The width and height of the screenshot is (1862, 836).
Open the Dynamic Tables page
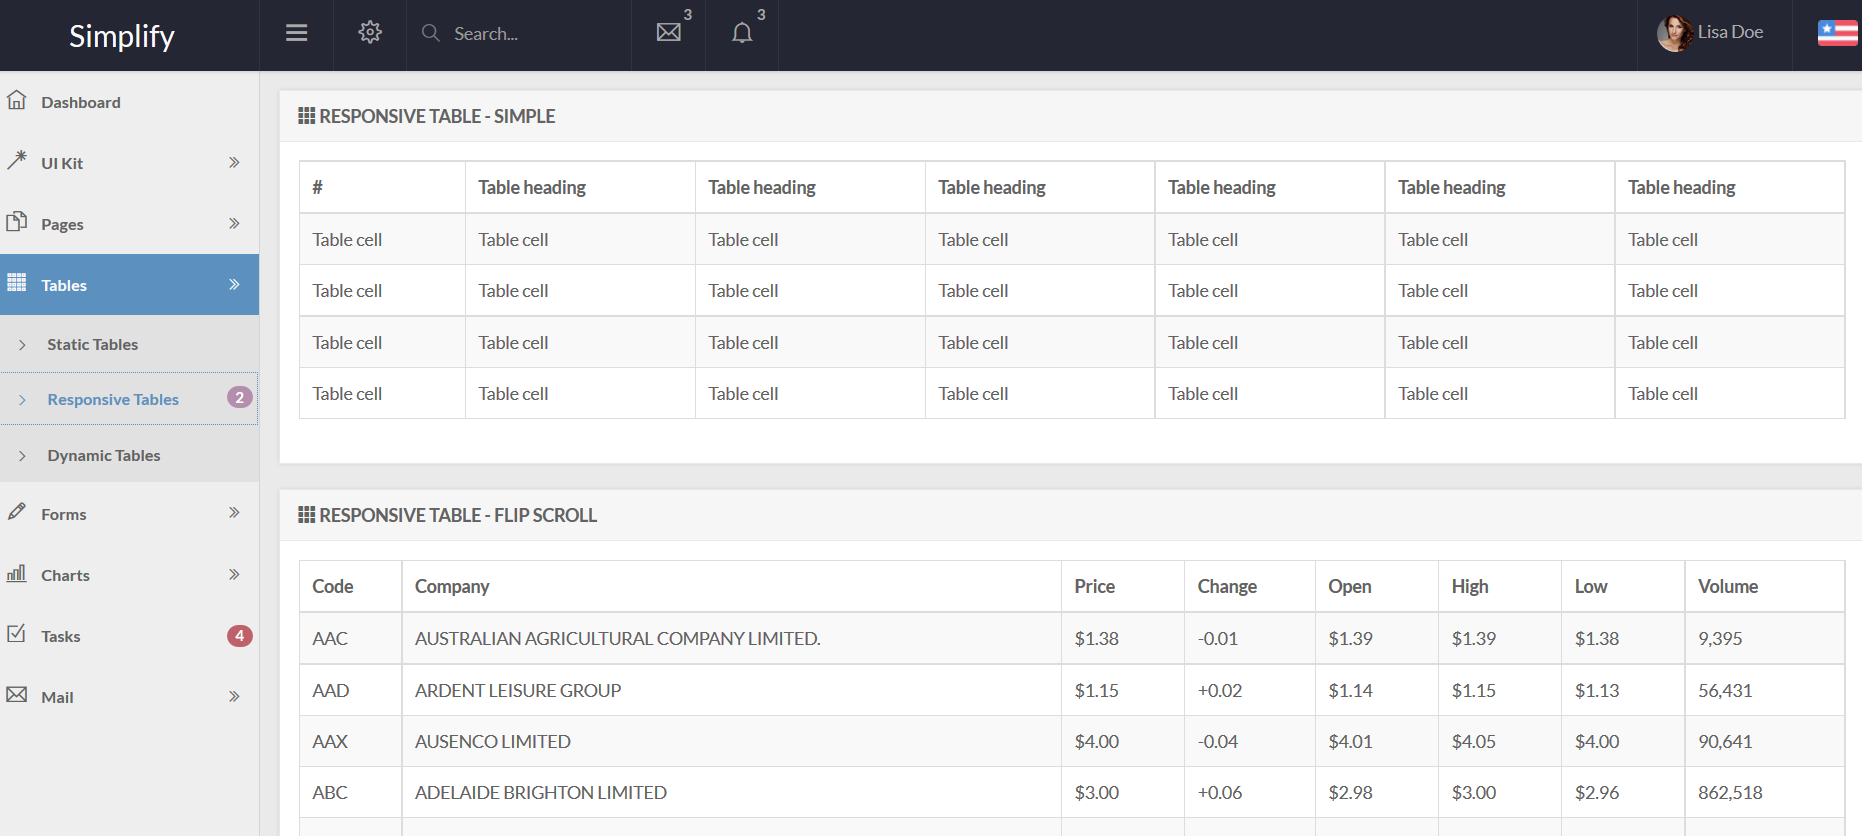(104, 455)
